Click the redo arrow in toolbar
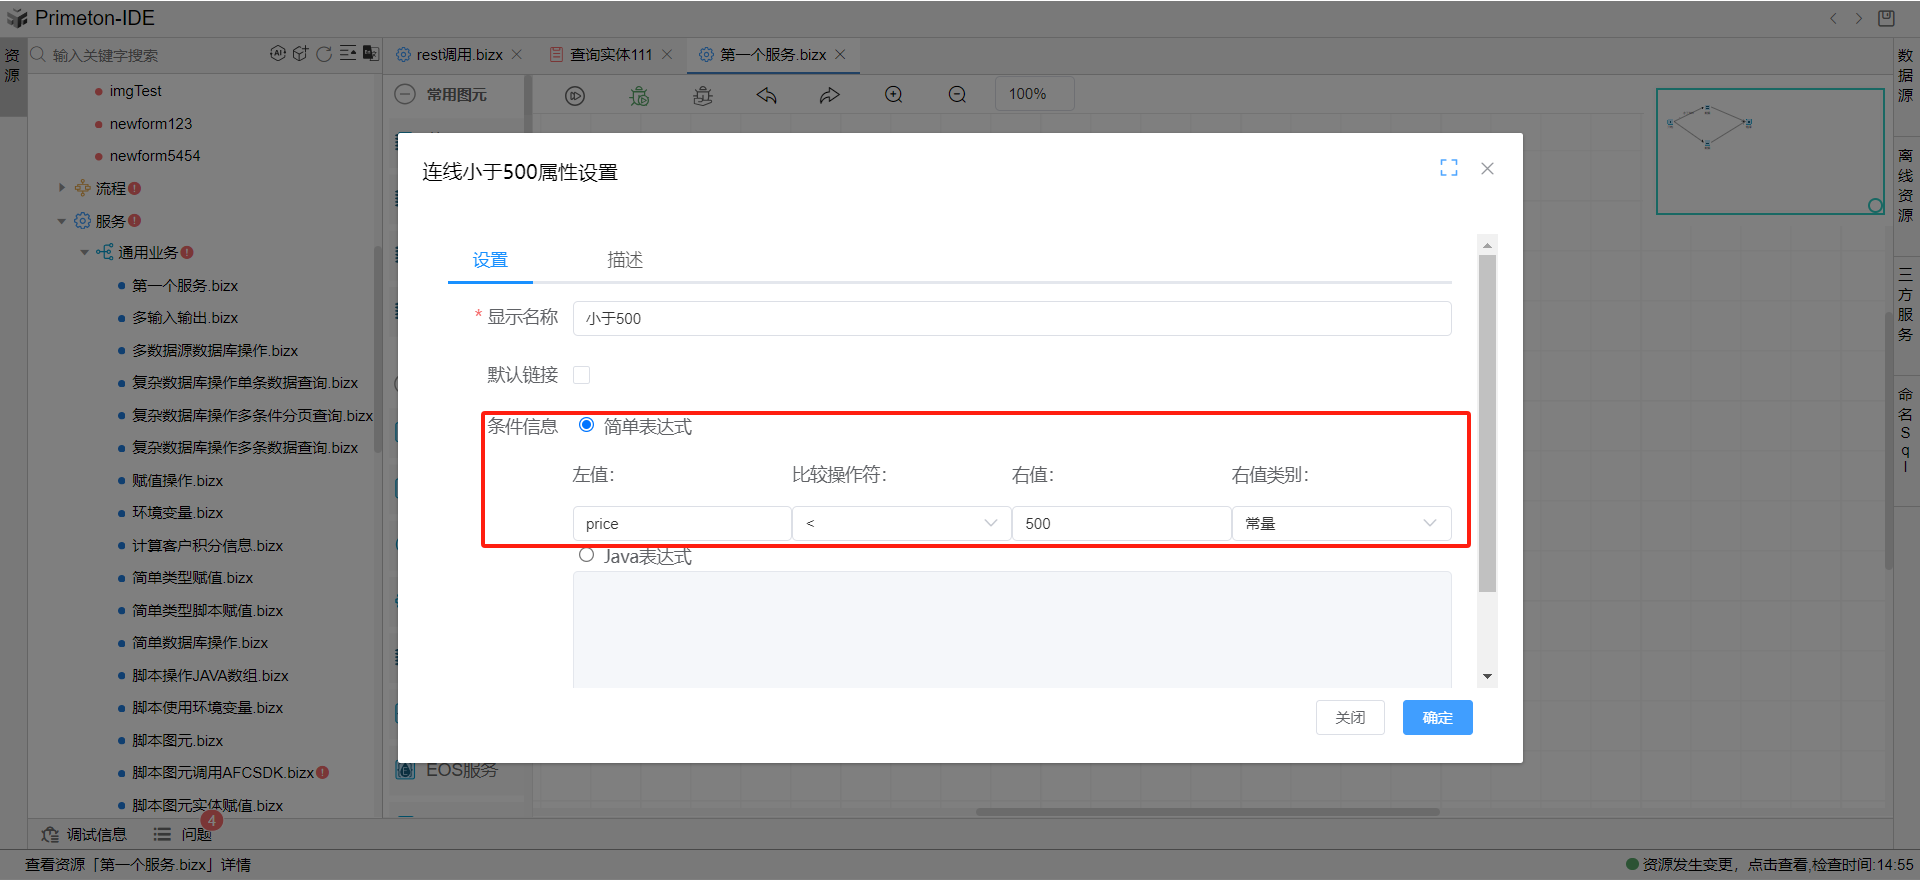1920x880 pixels. [x=830, y=95]
